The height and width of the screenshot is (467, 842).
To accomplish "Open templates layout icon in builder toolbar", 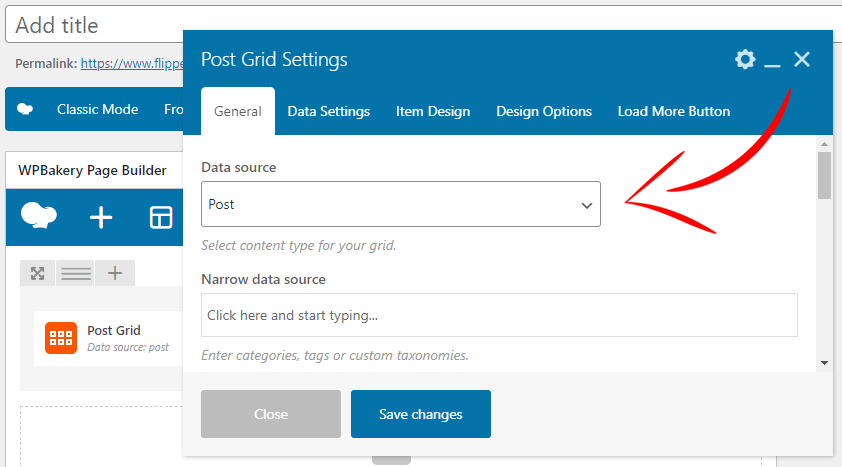I will (x=161, y=217).
